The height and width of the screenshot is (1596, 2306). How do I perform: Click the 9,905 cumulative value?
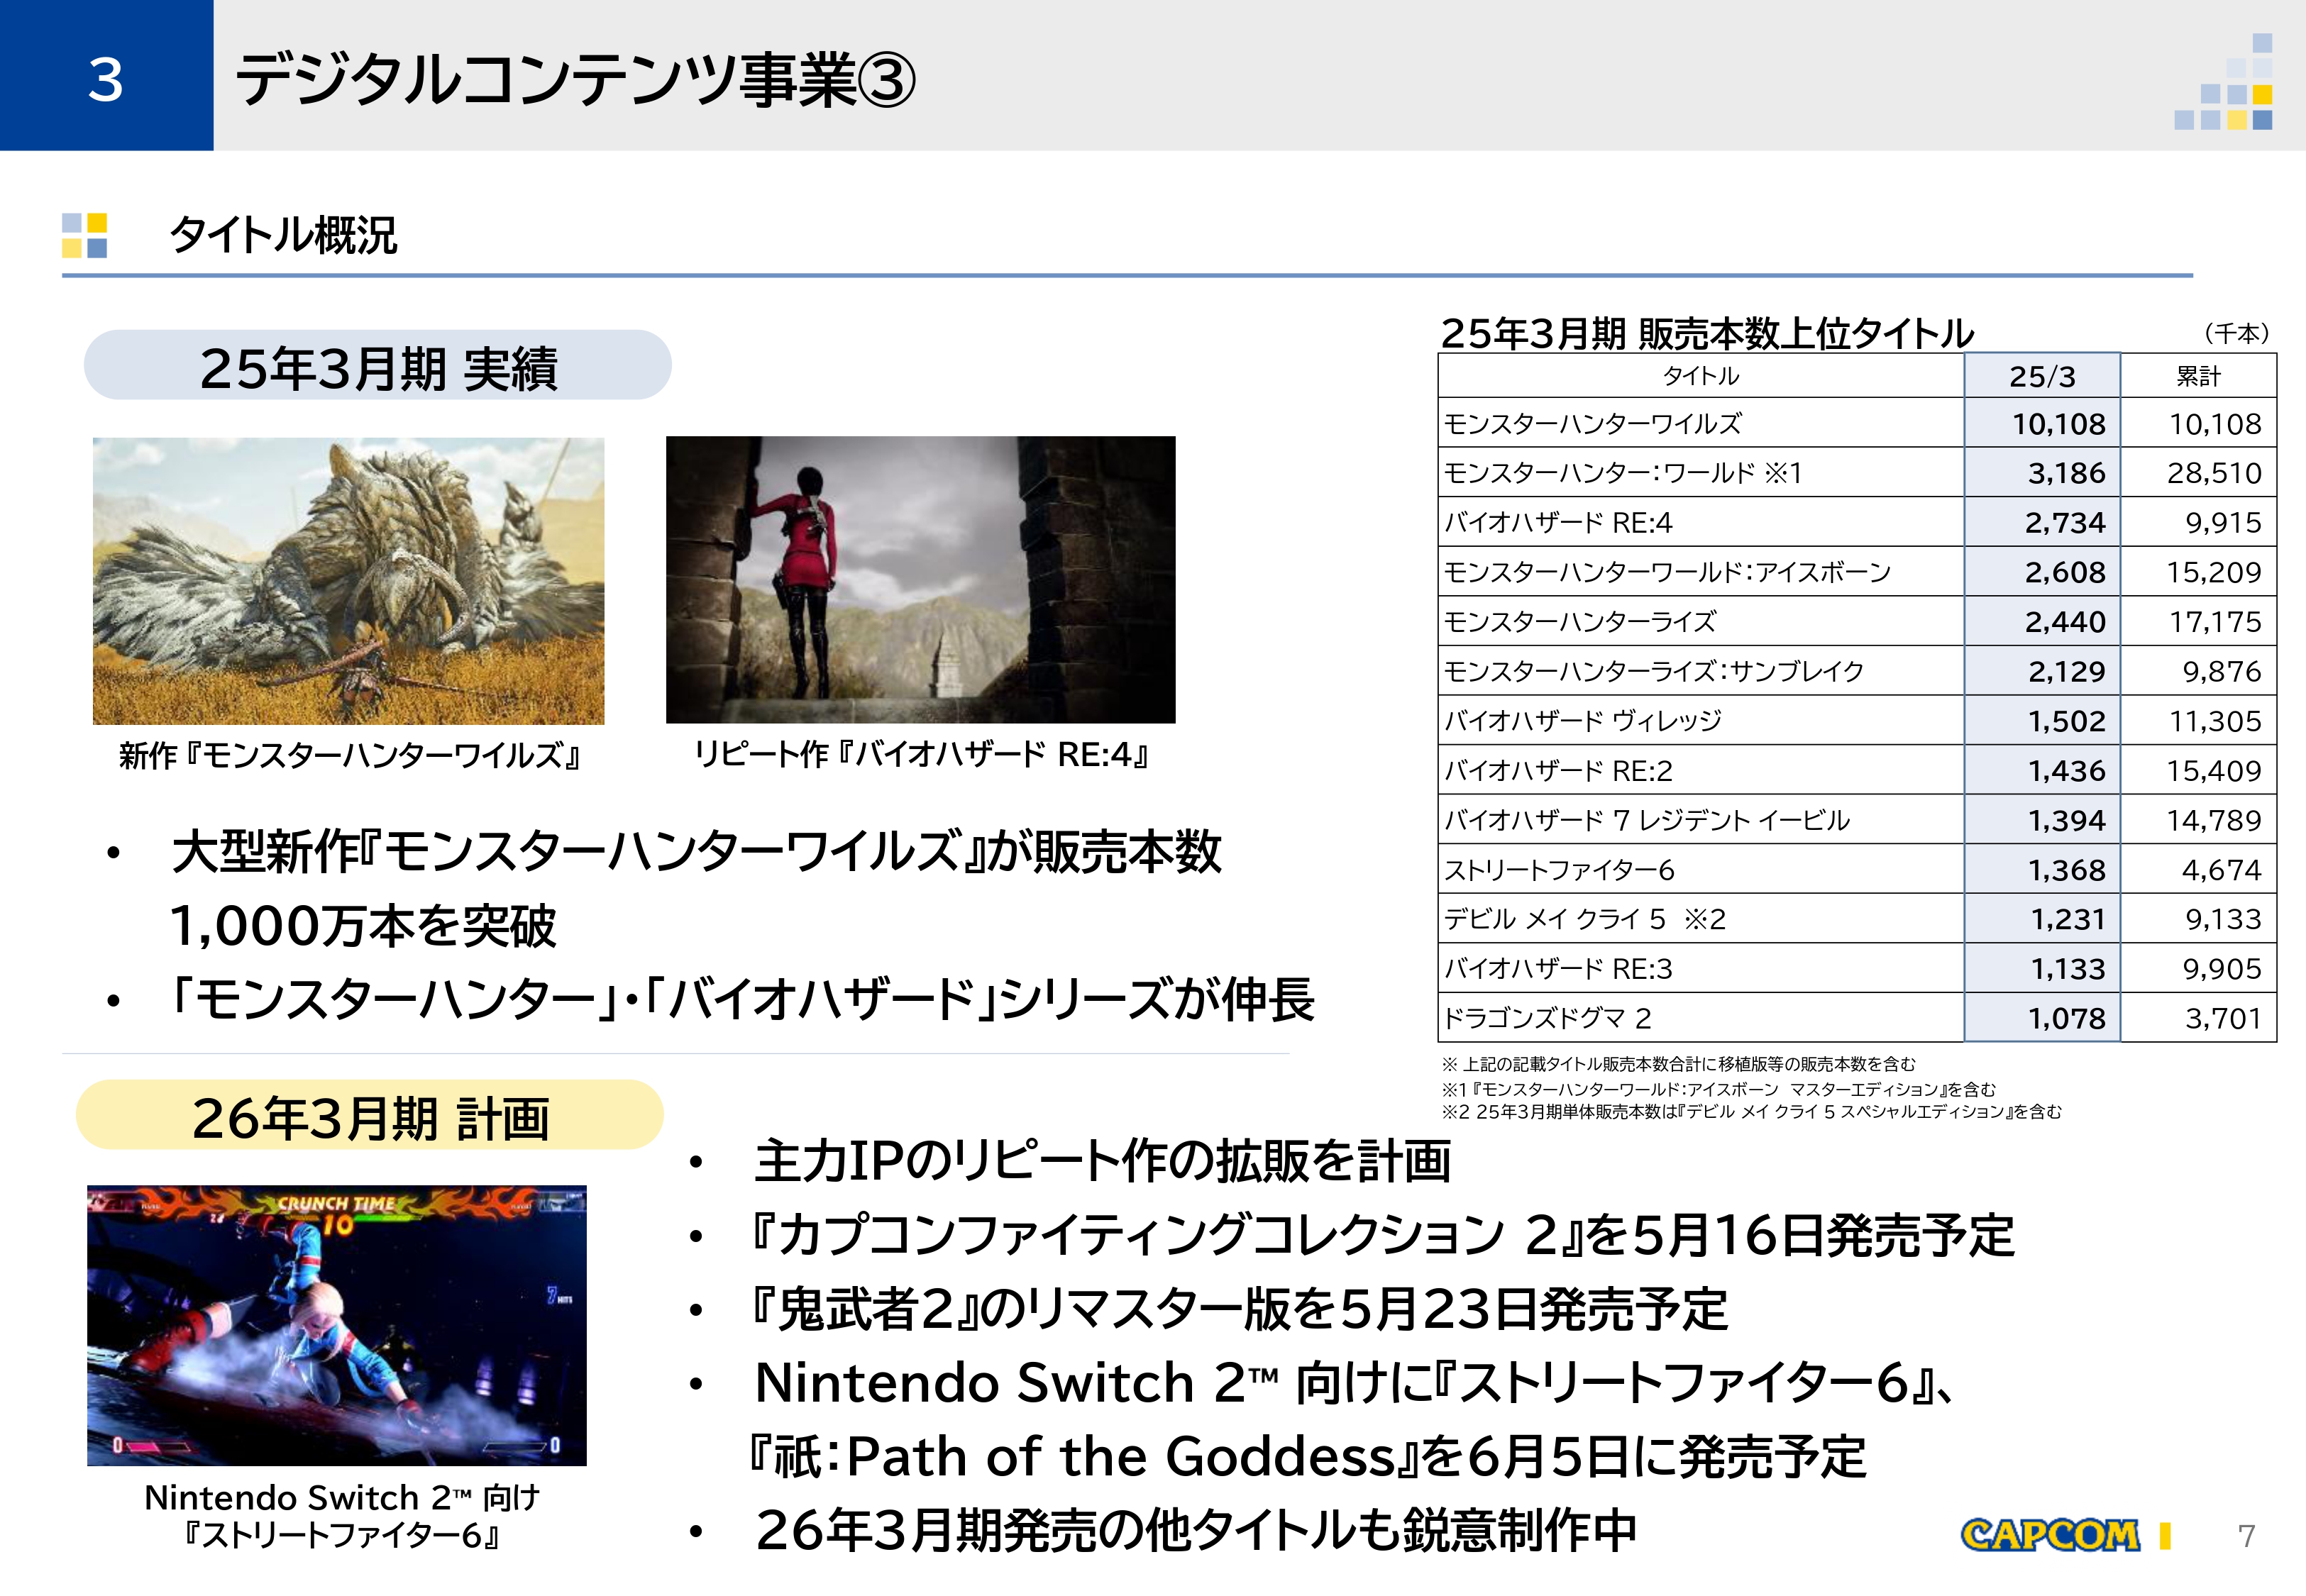coord(2222,969)
